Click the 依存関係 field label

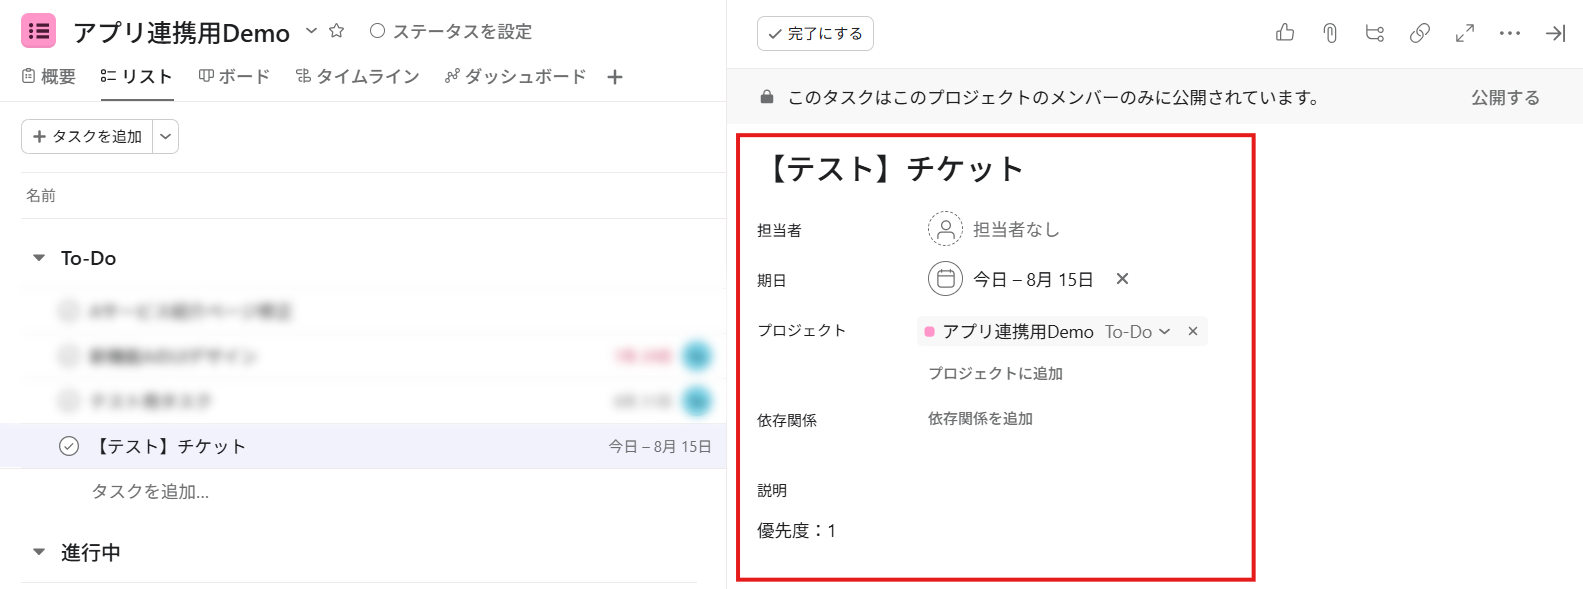pyautogui.click(x=787, y=420)
